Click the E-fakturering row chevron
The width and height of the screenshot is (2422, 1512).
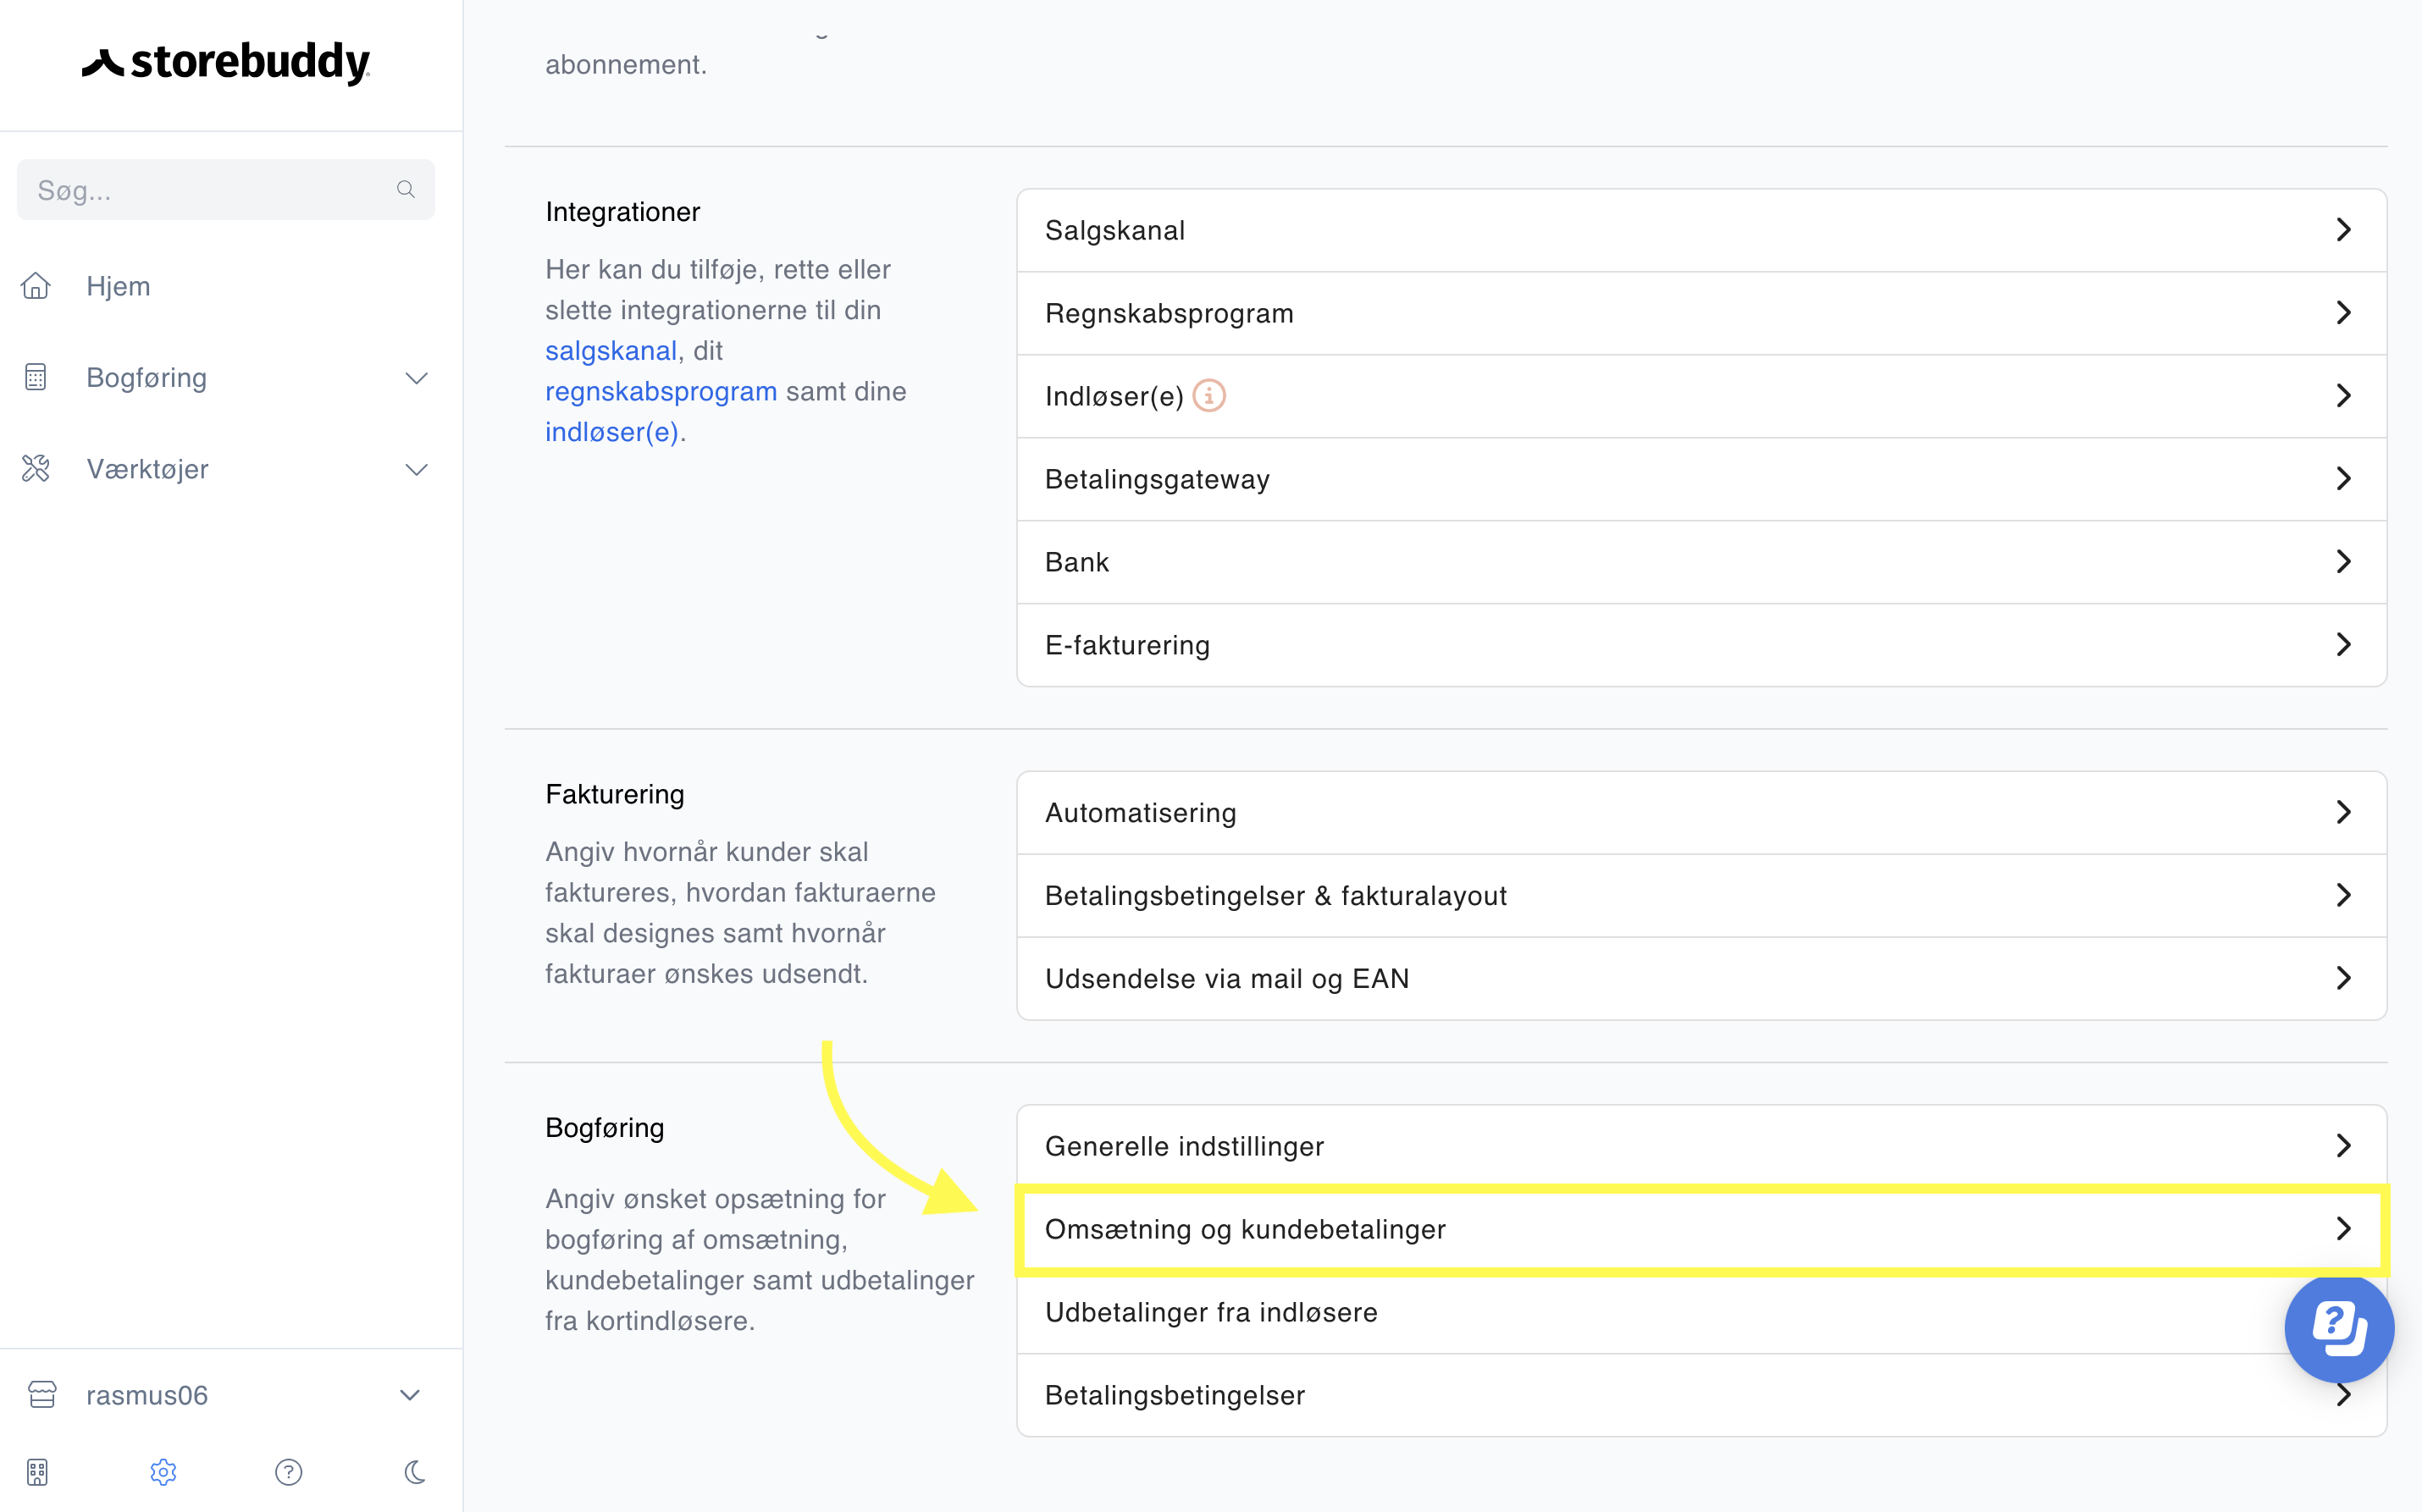(2343, 645)
